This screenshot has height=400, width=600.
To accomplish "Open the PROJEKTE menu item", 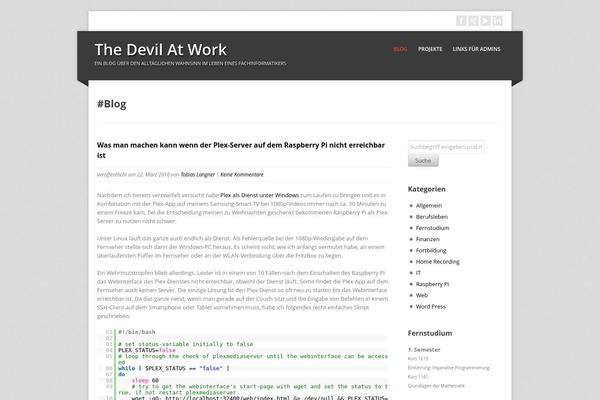I will pos(430,49).
